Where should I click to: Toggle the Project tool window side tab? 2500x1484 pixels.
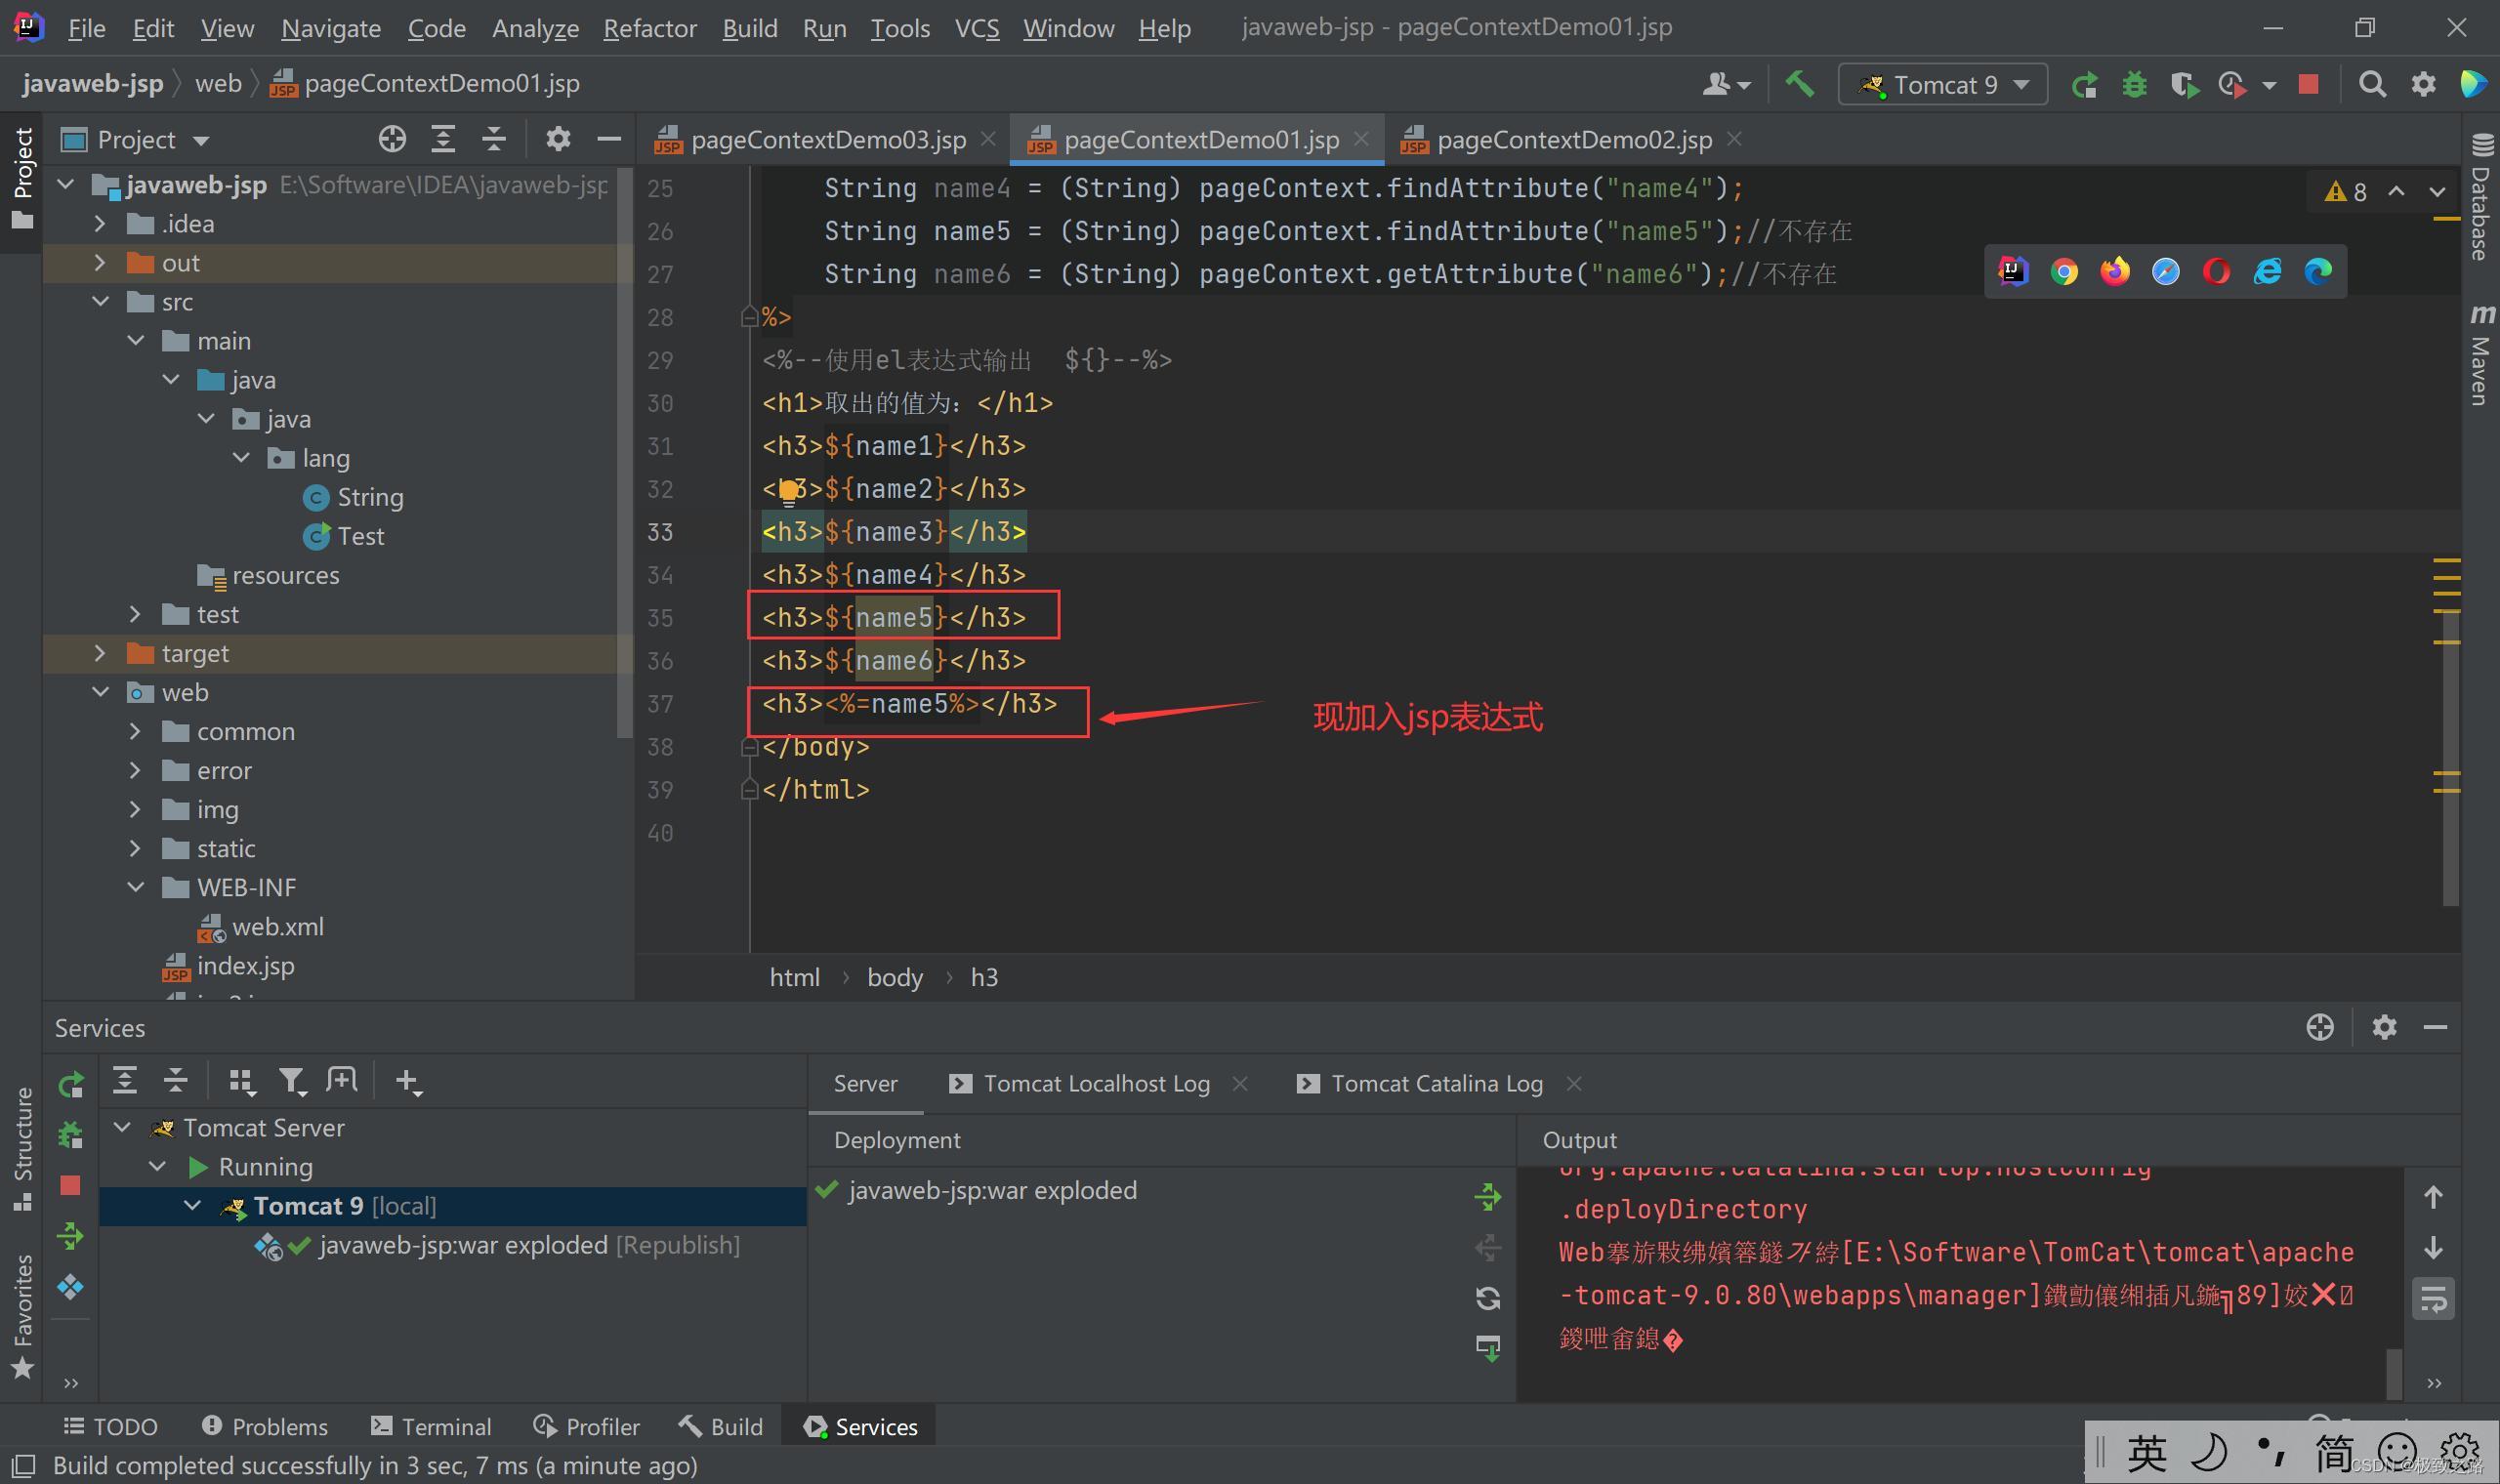pos(22,178)
